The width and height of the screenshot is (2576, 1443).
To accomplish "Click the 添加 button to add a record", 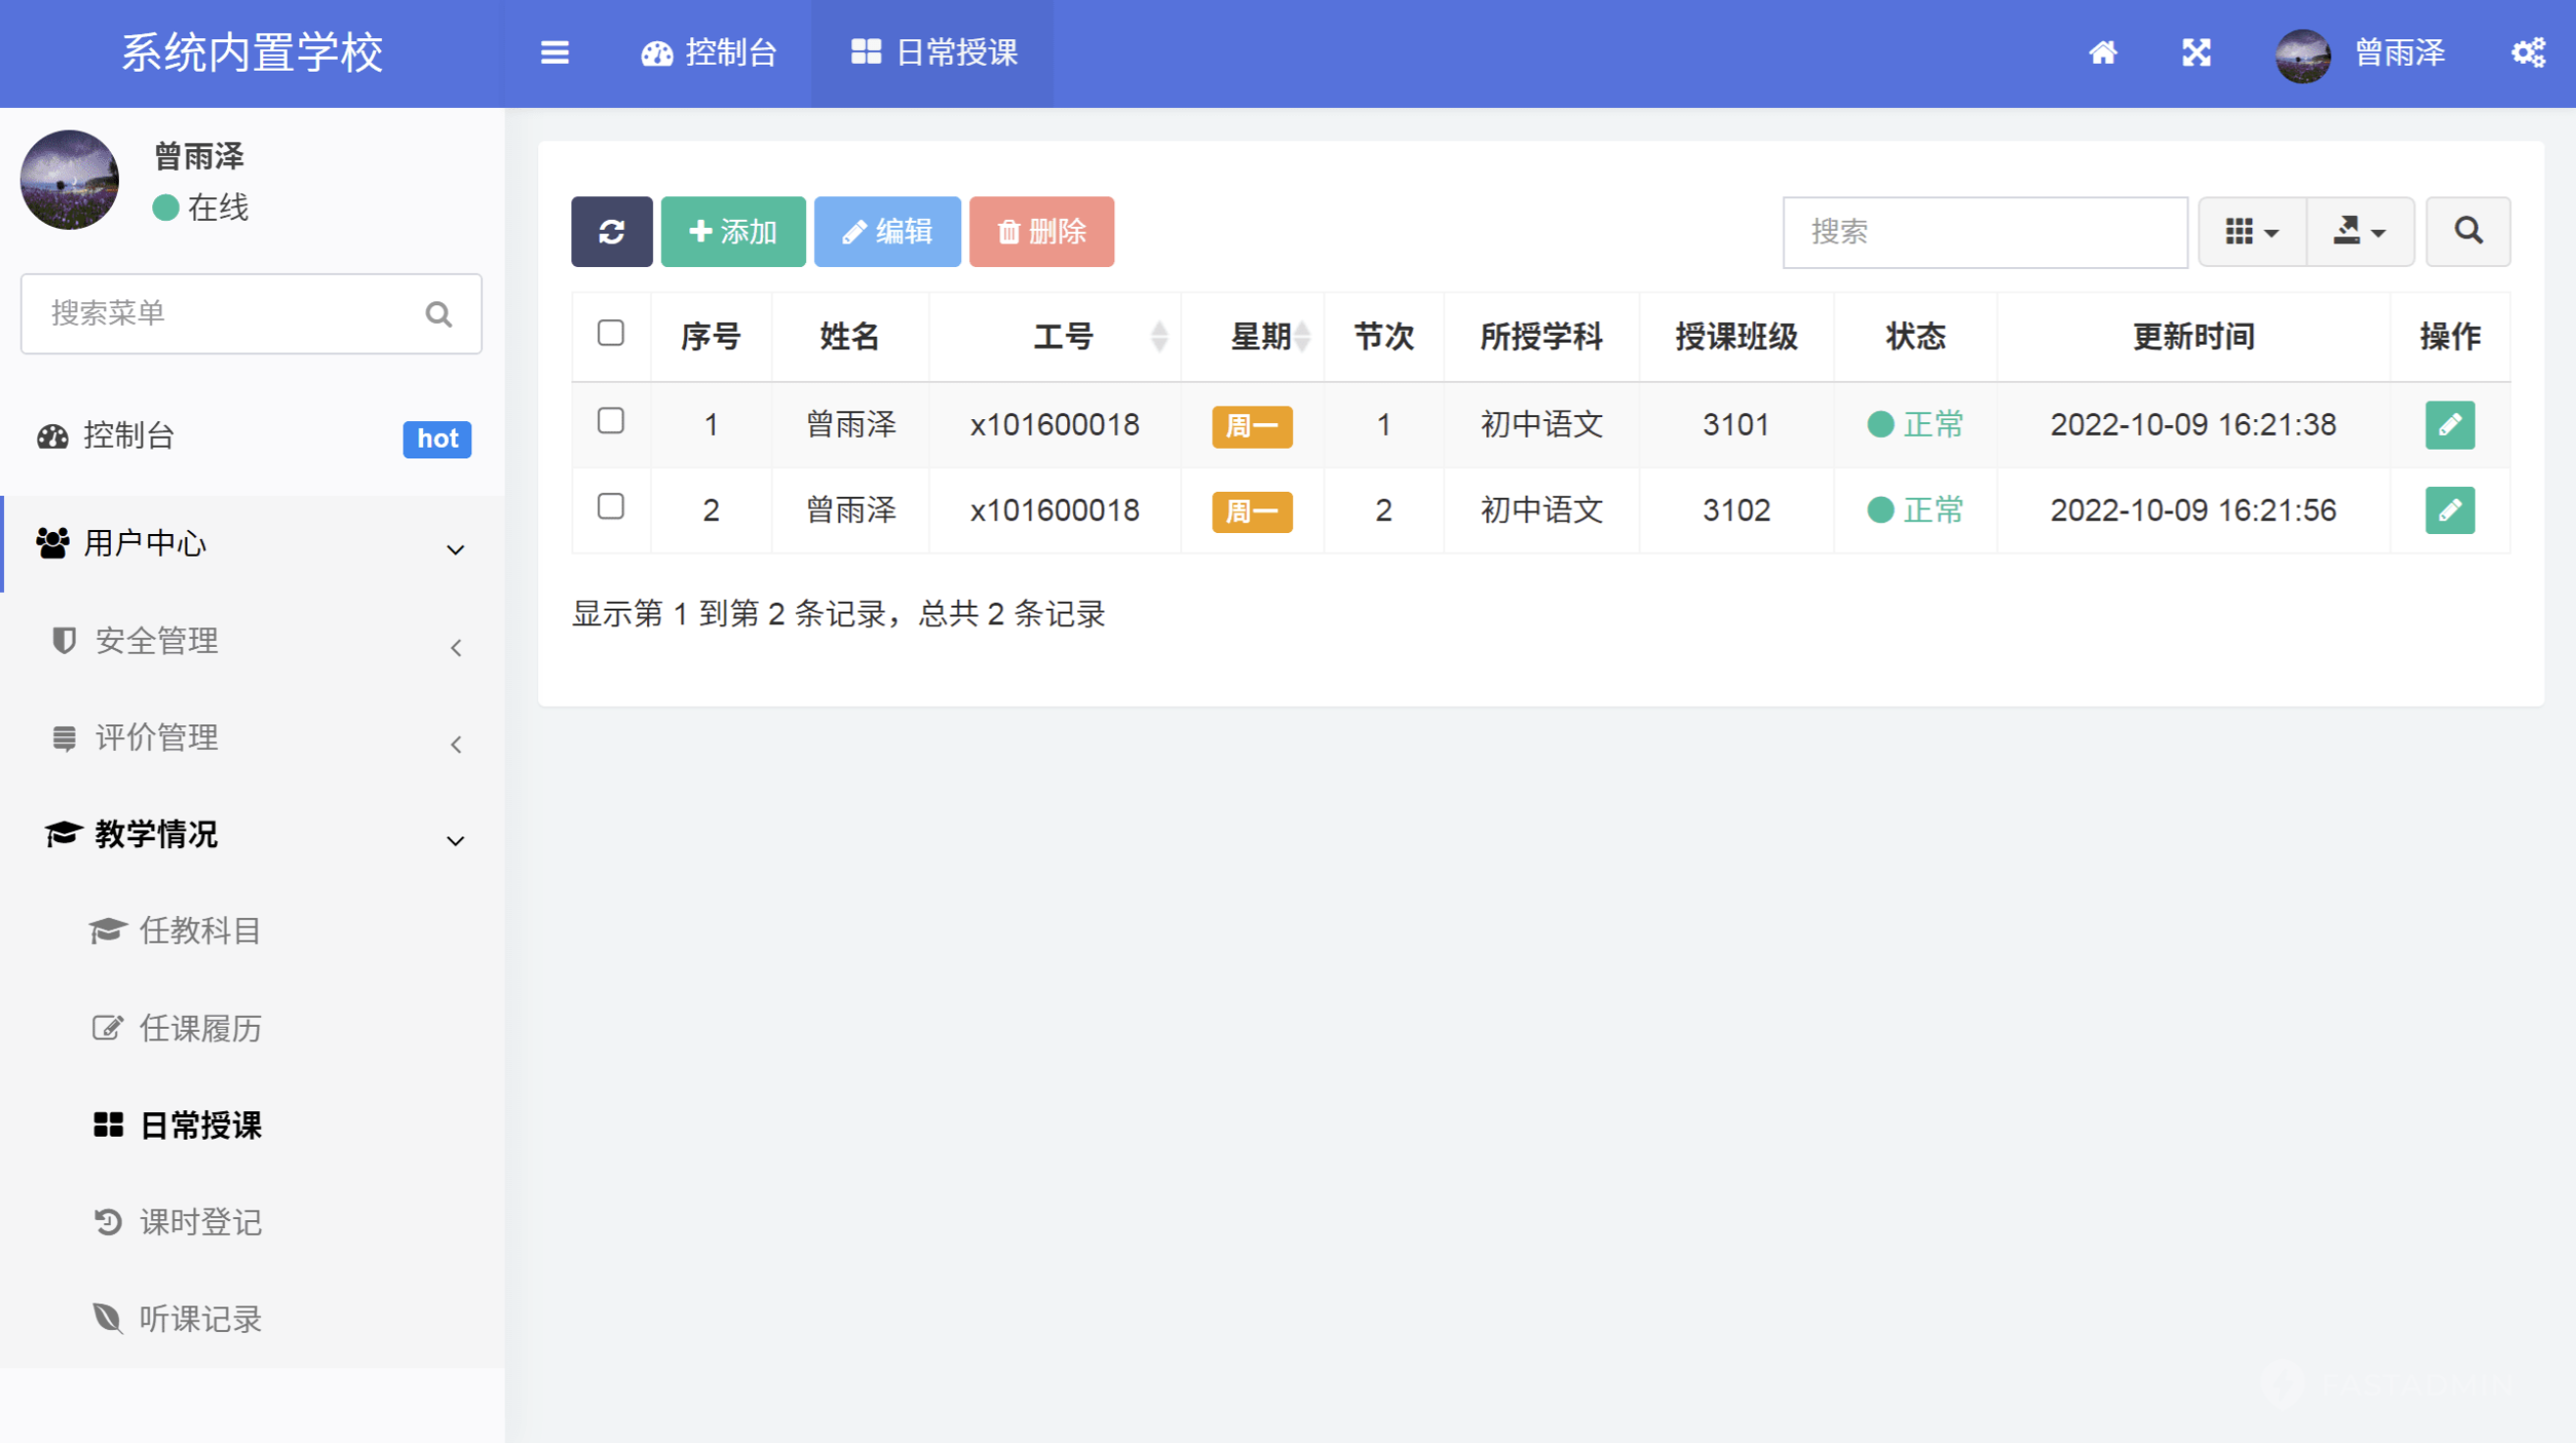I will point(733,231).
